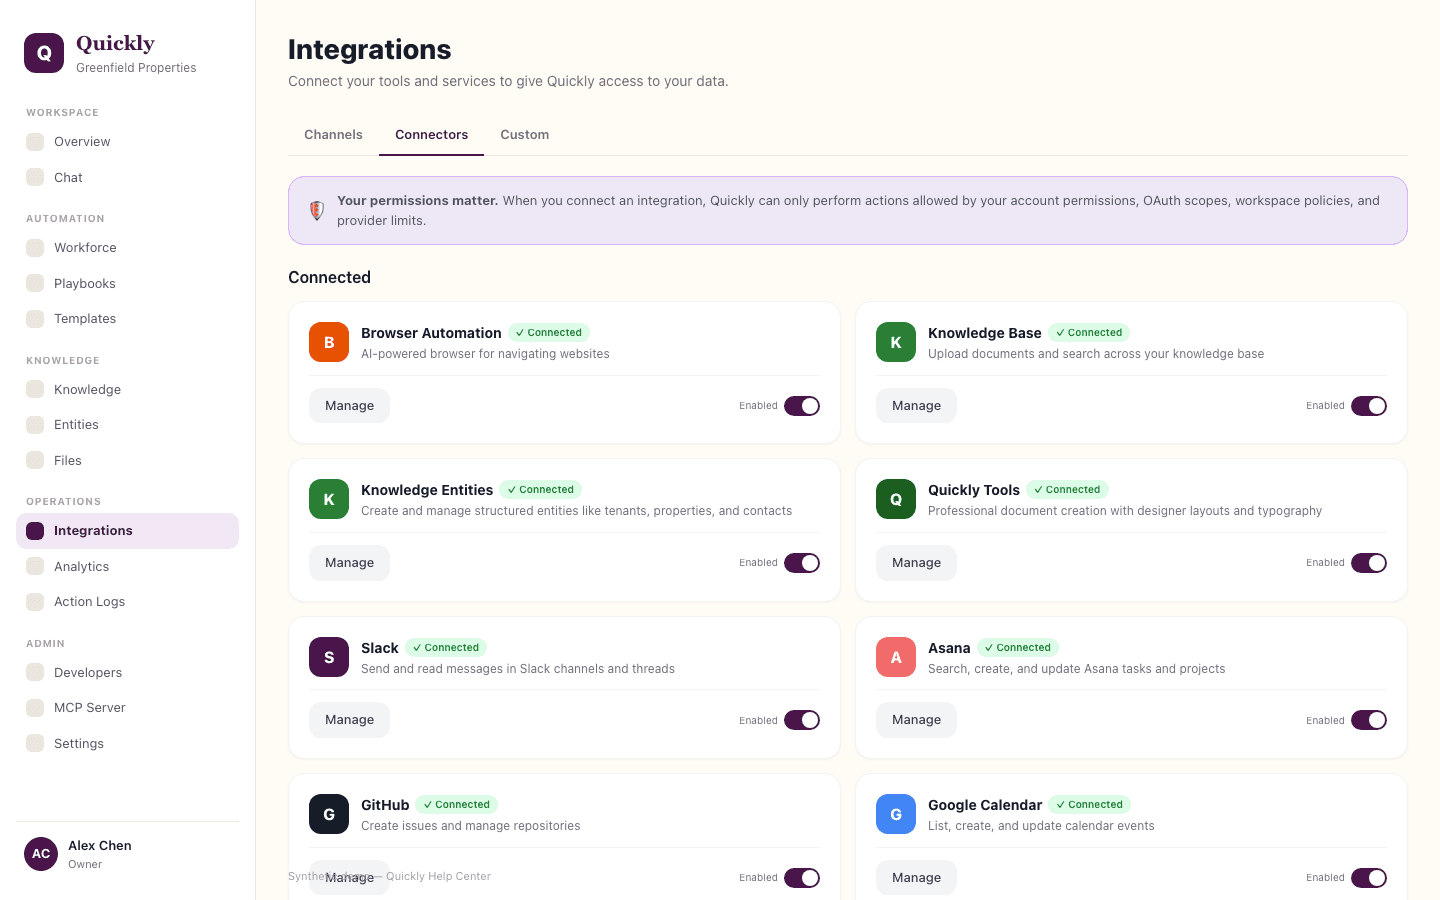Image resolution: width=1440 pixels, height=900 pixels.
Task: Click the Analytics sidebar icon
Action: click(35, 566)
